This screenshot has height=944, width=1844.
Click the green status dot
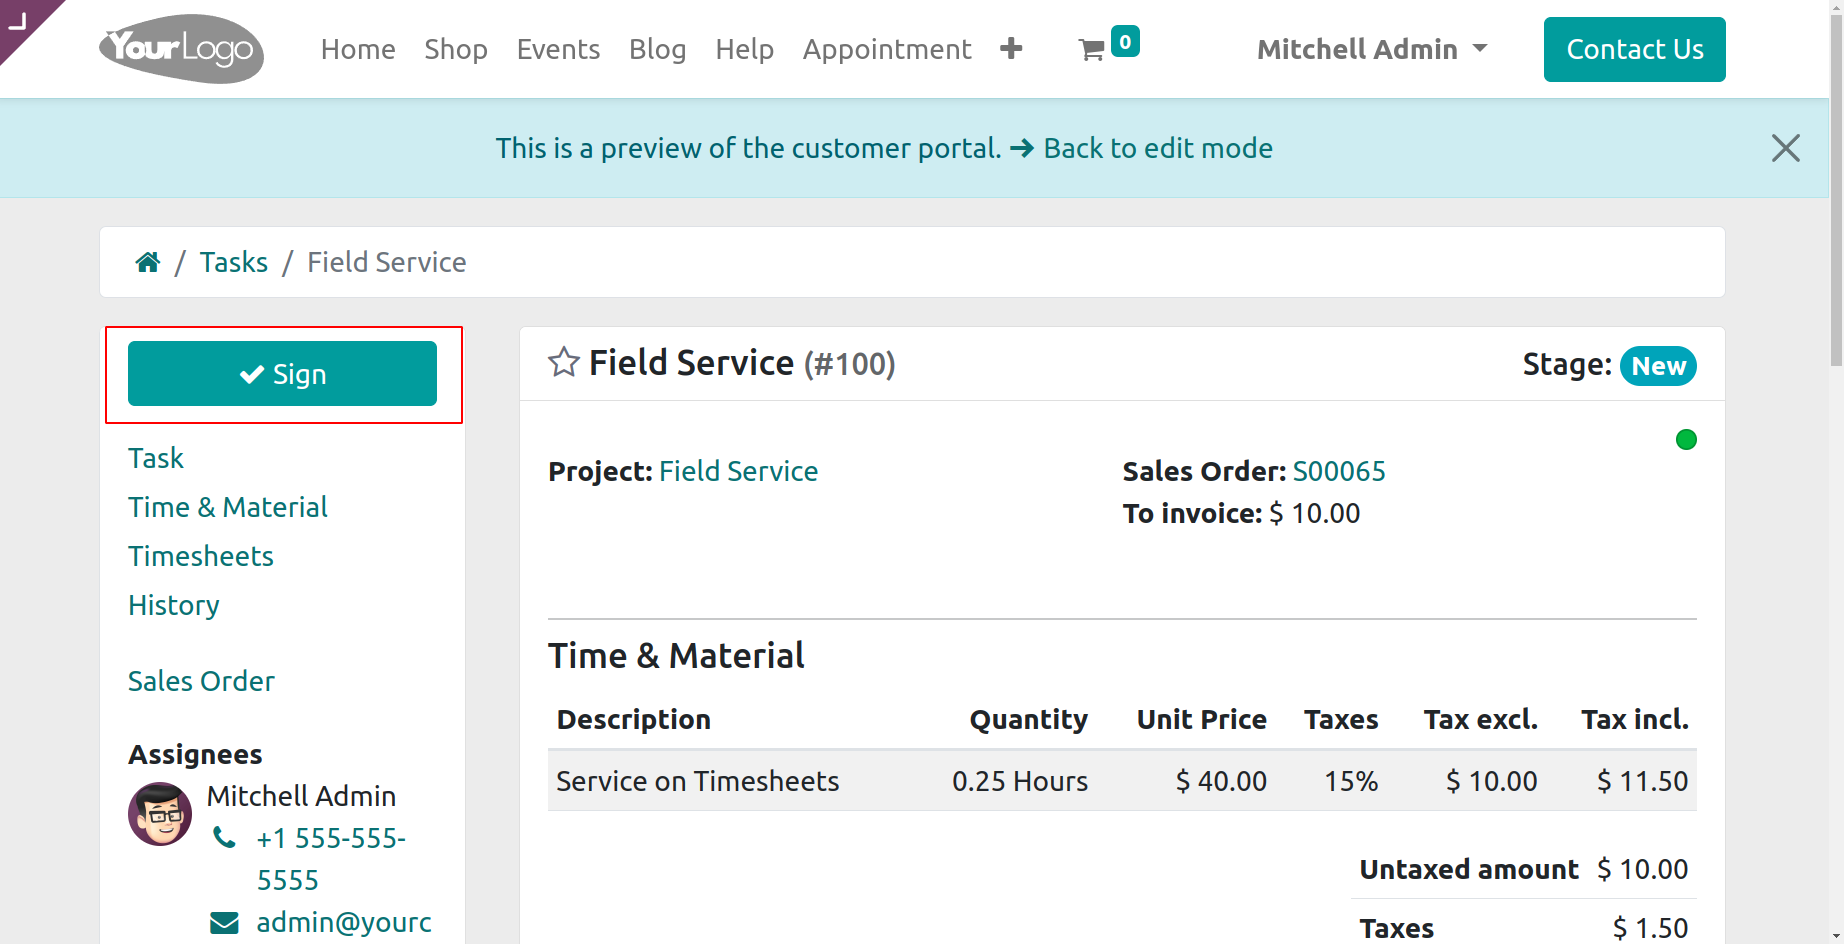[x=1686, y=440]
